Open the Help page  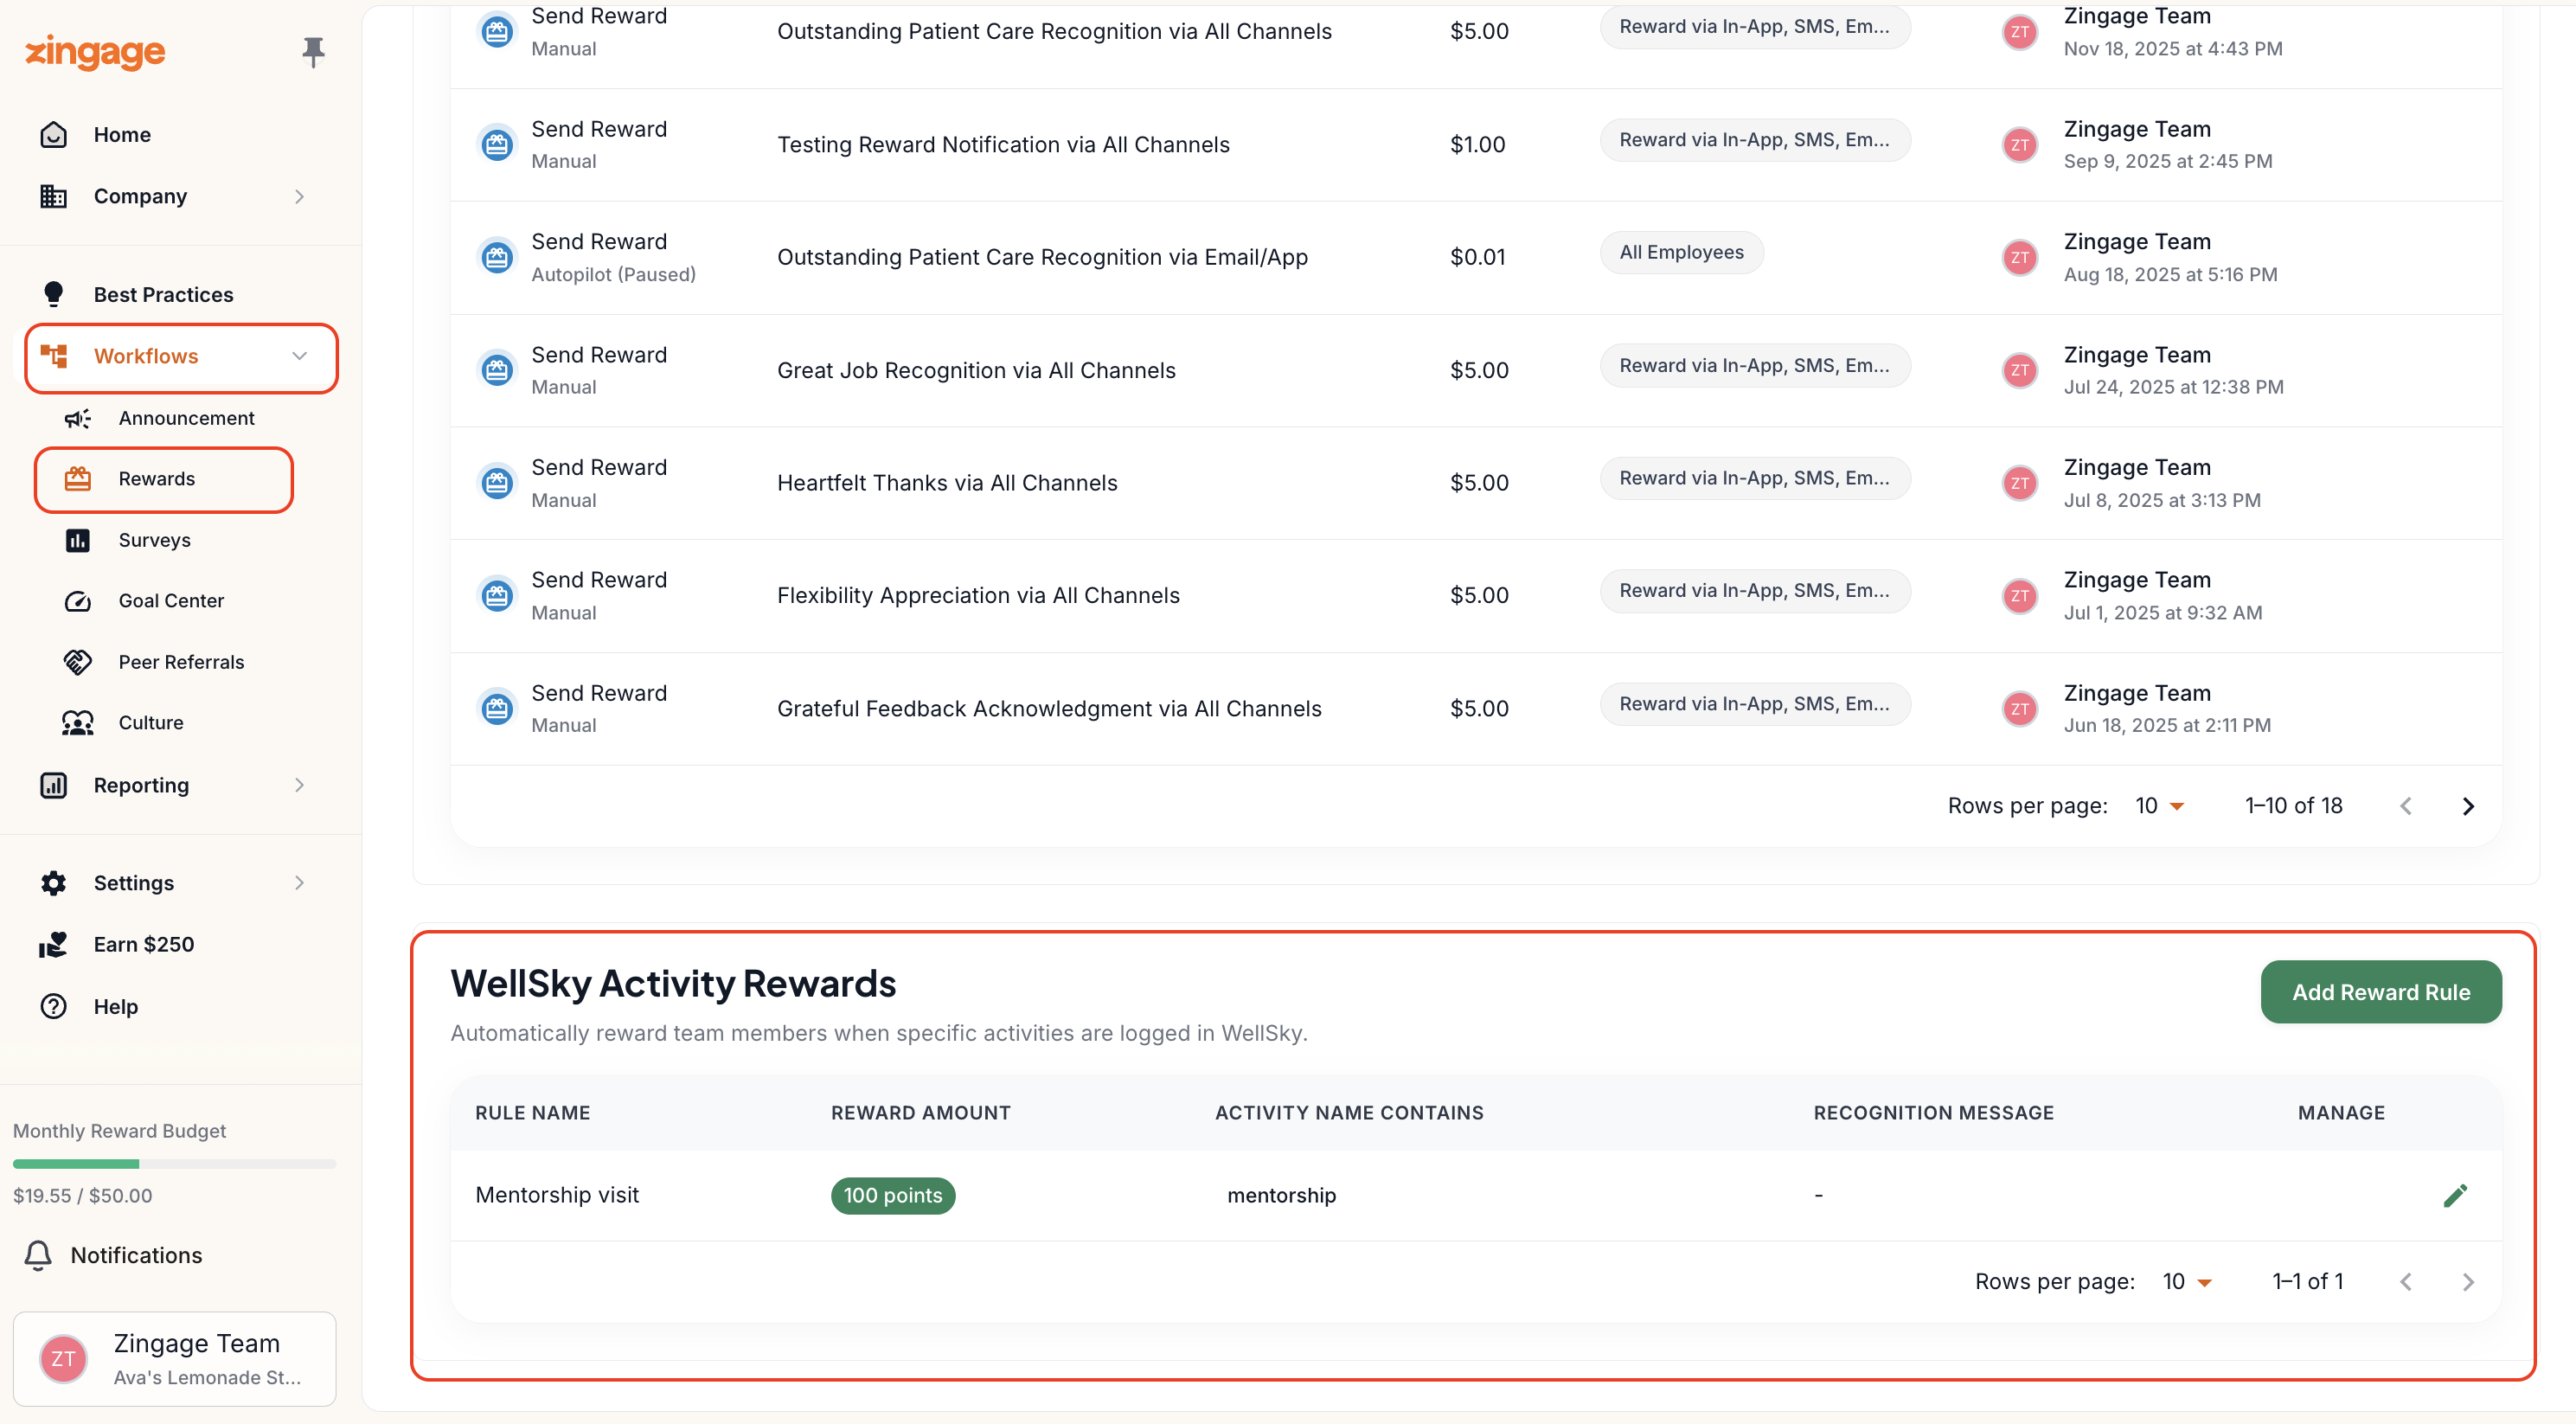[115, 1007]
